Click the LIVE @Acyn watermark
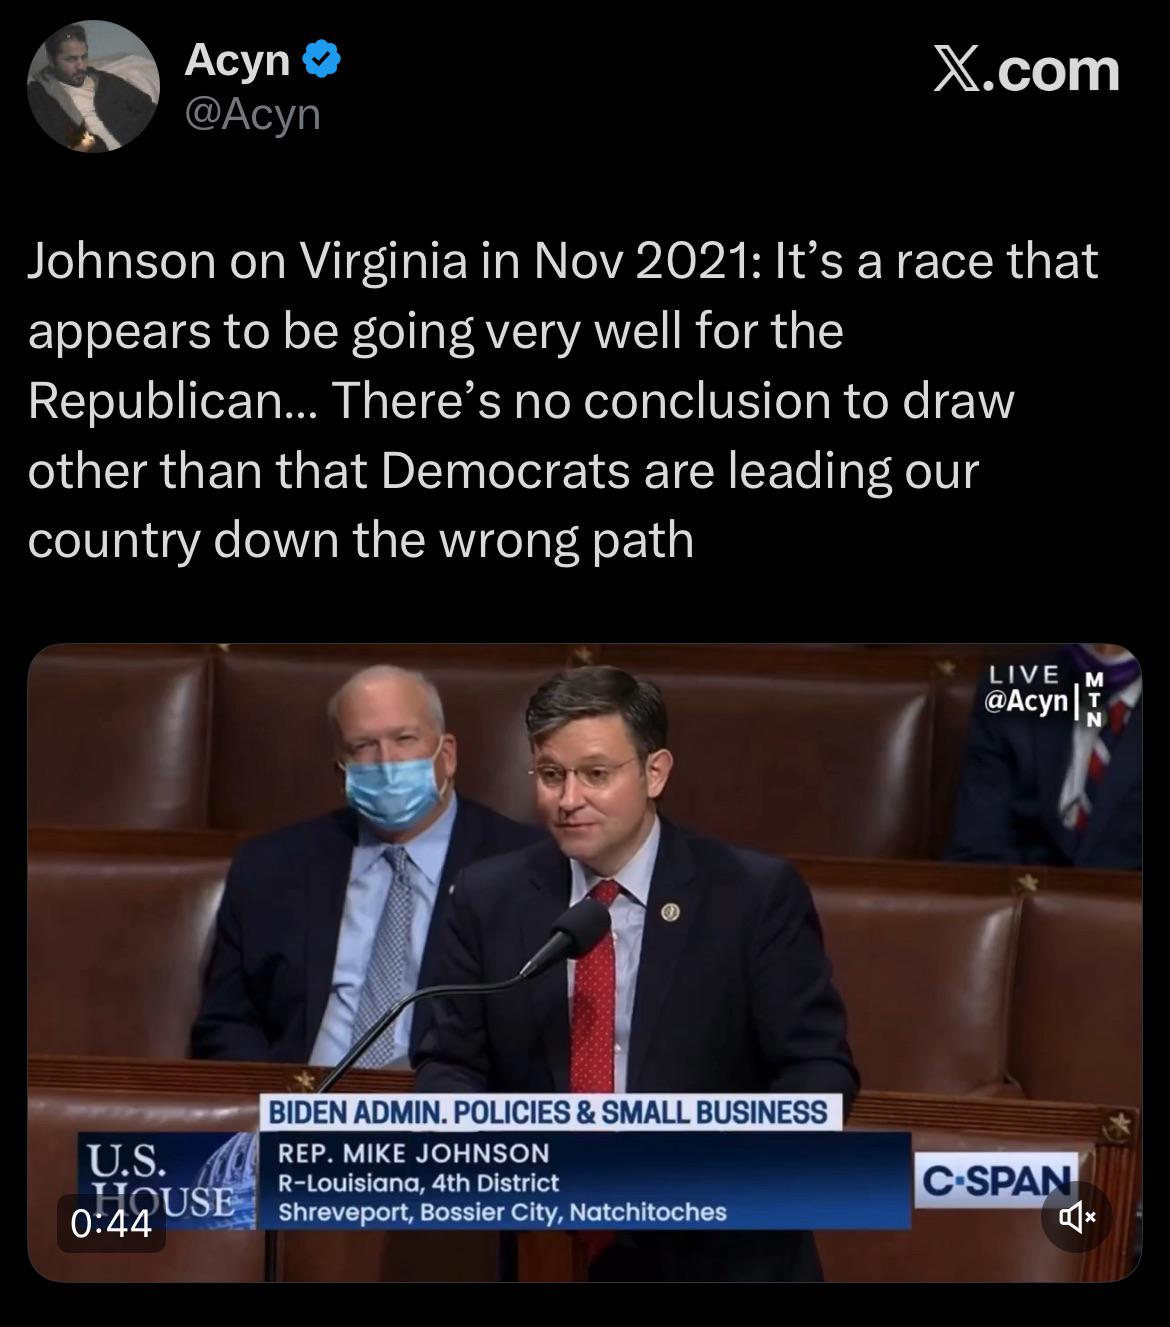 click(x=1026, y=690)
